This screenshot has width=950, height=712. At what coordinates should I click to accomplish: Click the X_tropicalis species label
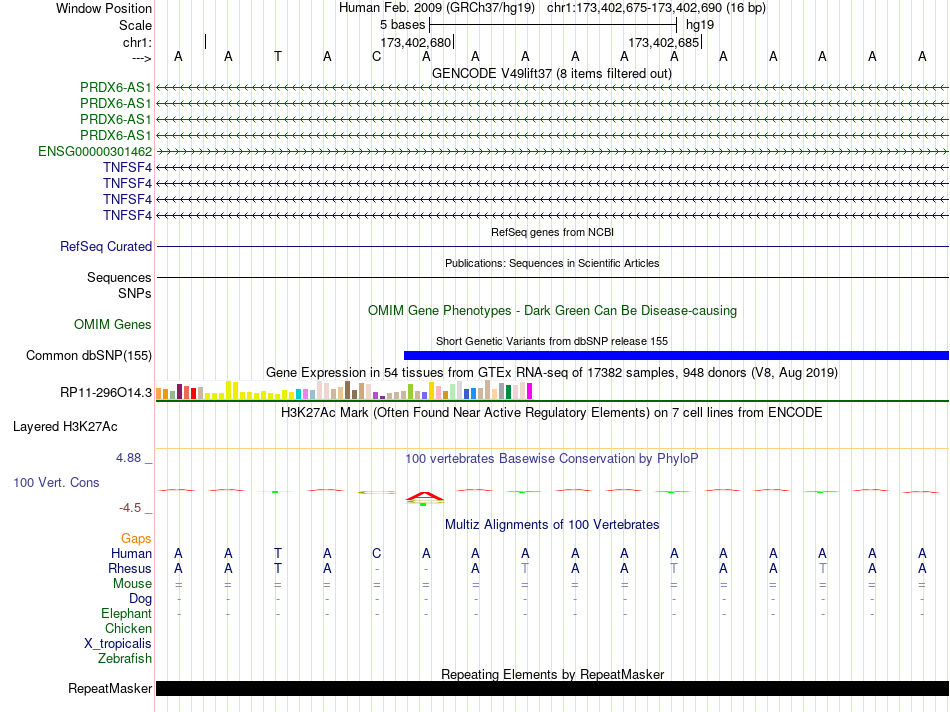[118, 644]
